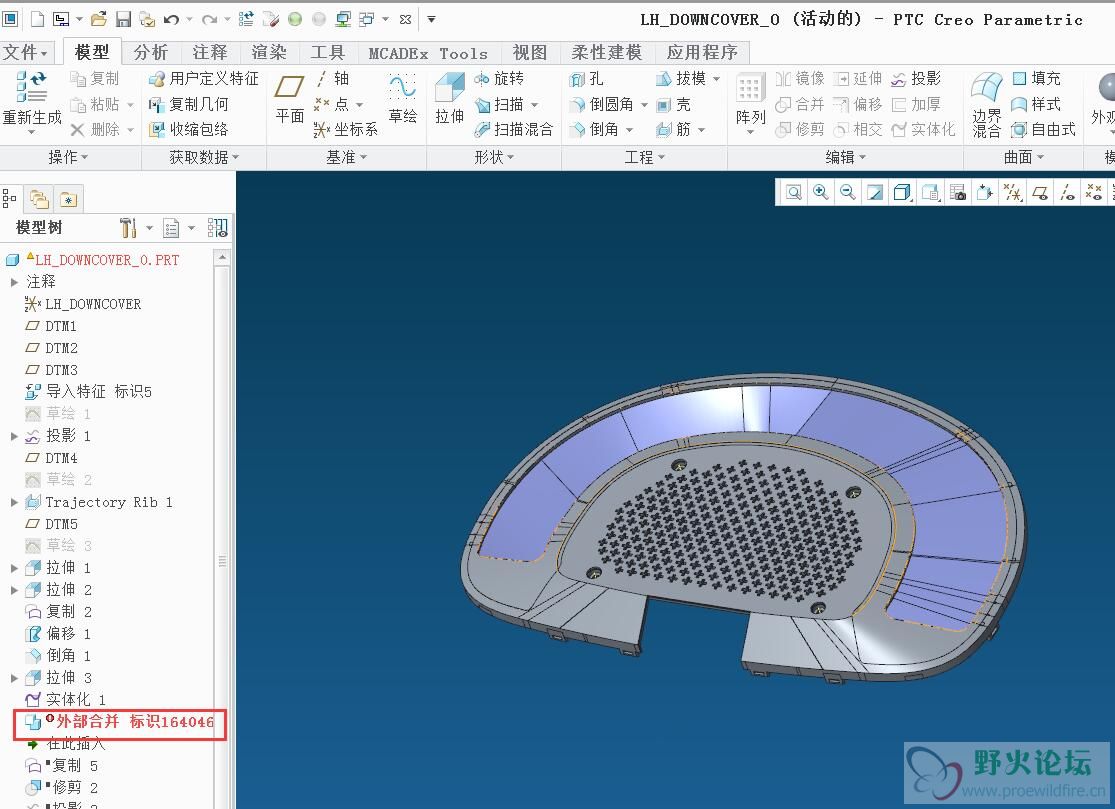Select the 扫描混合 tool
The width and height of the screenshot is (1115, 809).
coord(513,129)
